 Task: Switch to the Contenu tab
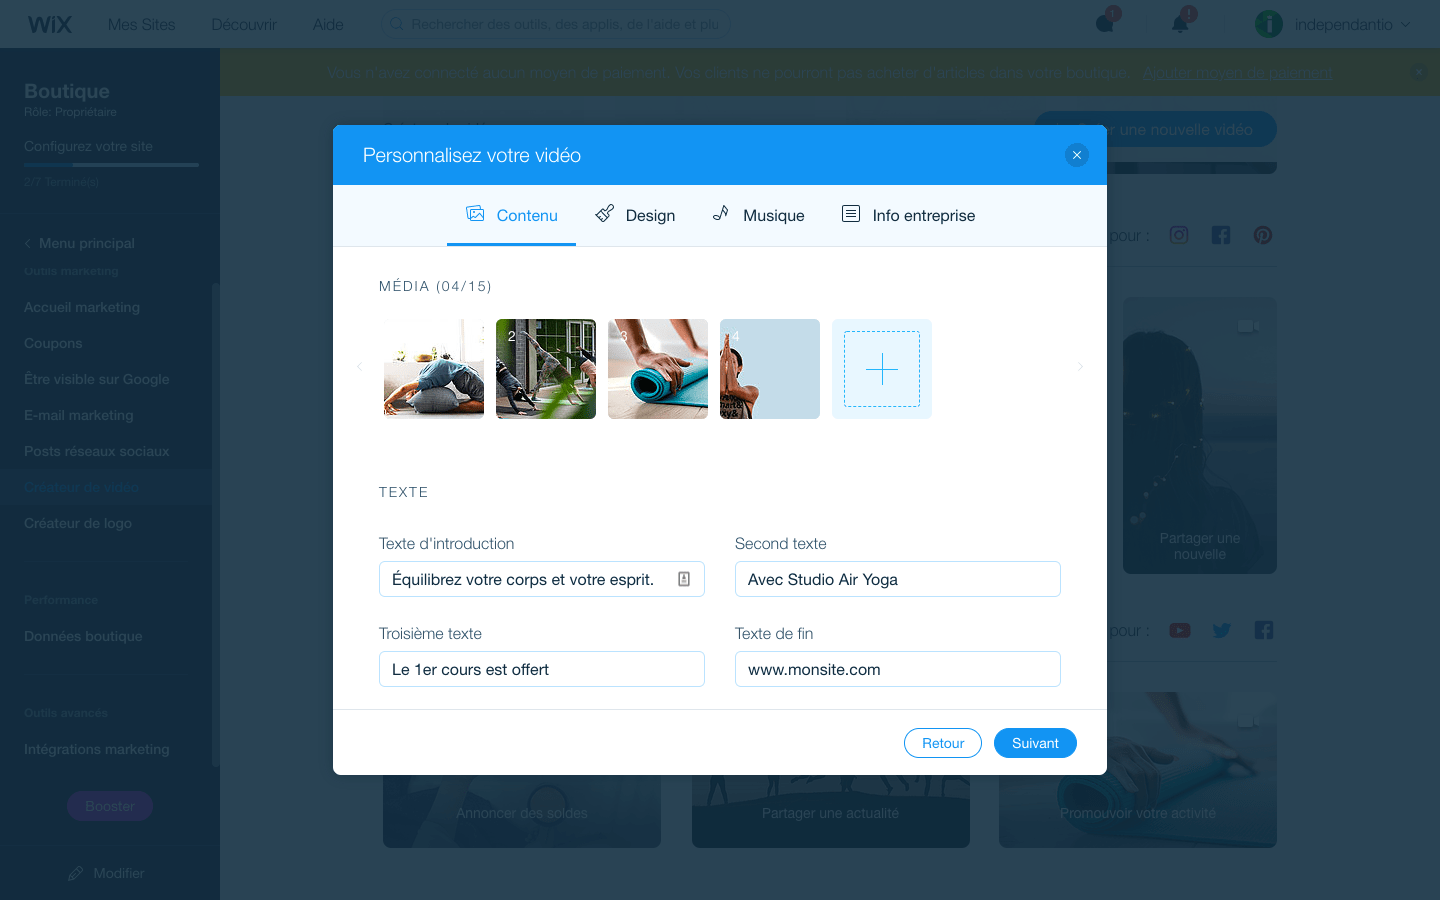point(511,215)
